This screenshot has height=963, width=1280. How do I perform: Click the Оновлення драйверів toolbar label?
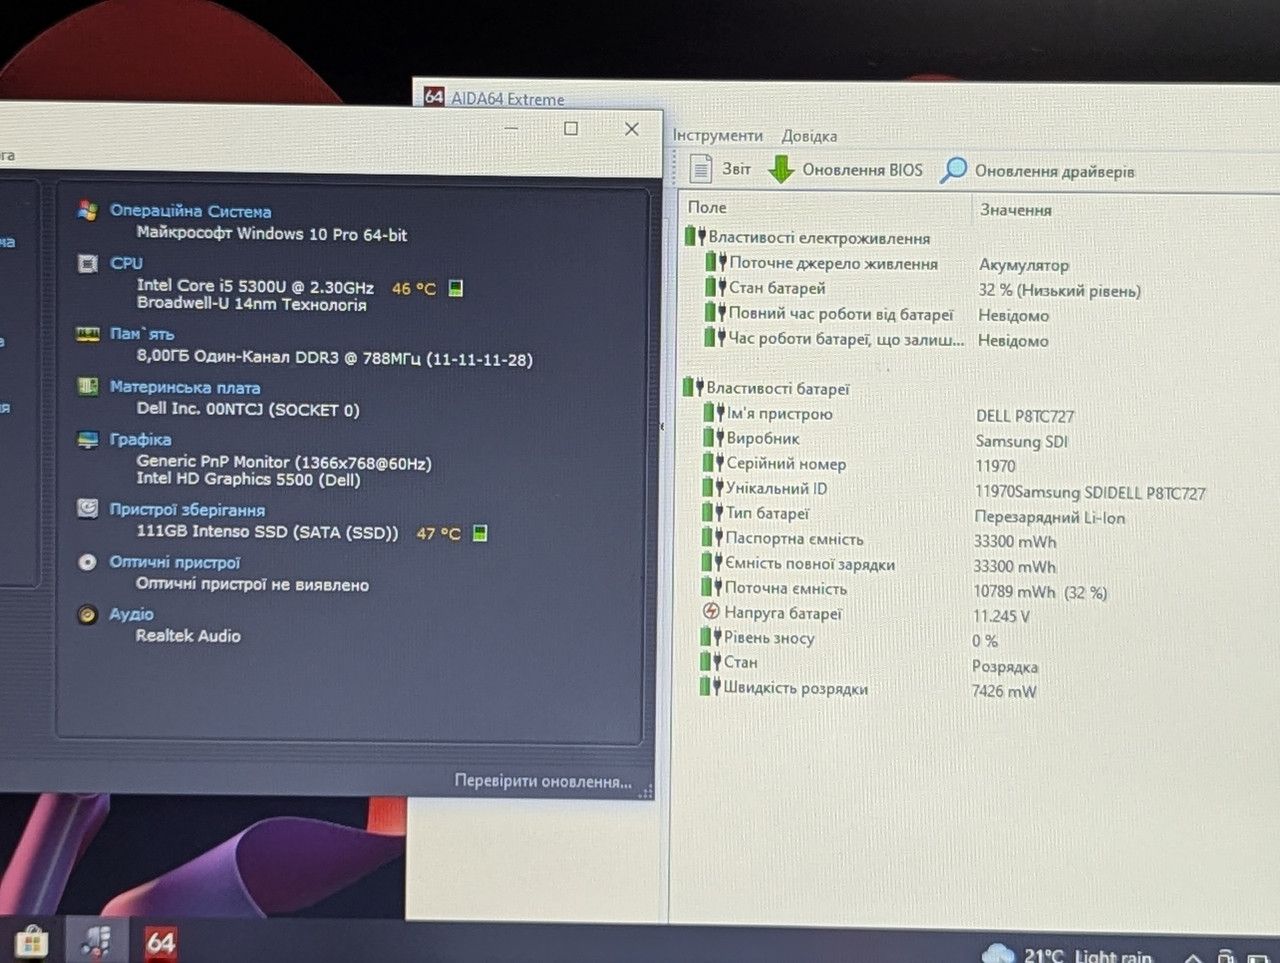1055,171
